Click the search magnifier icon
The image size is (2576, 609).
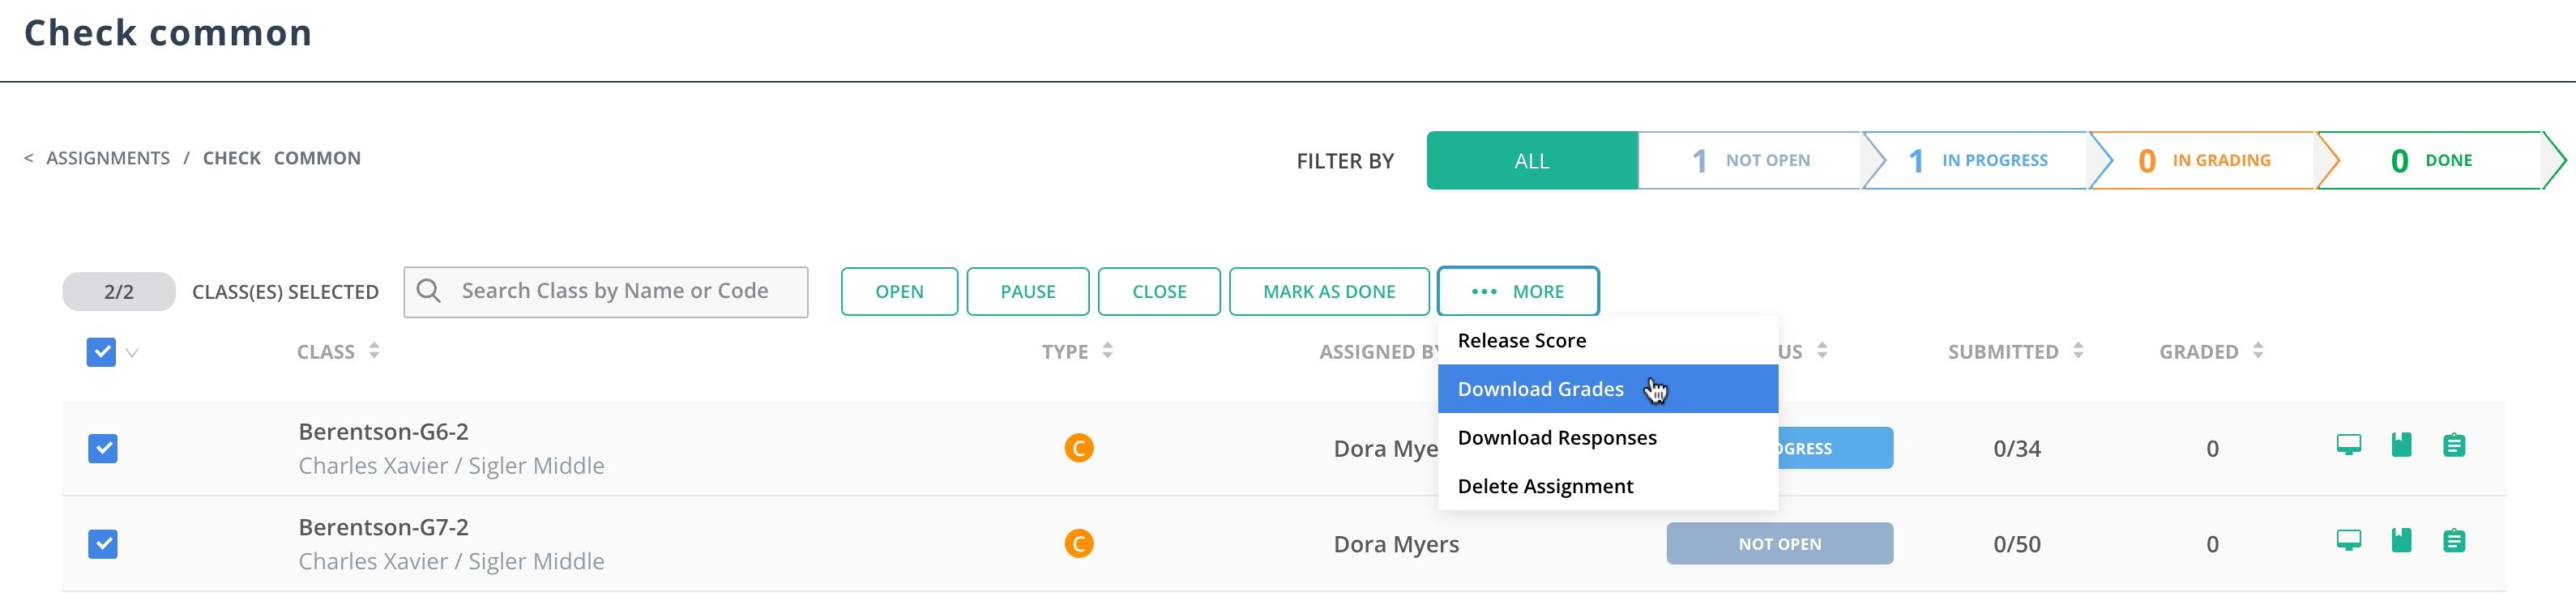428,291
